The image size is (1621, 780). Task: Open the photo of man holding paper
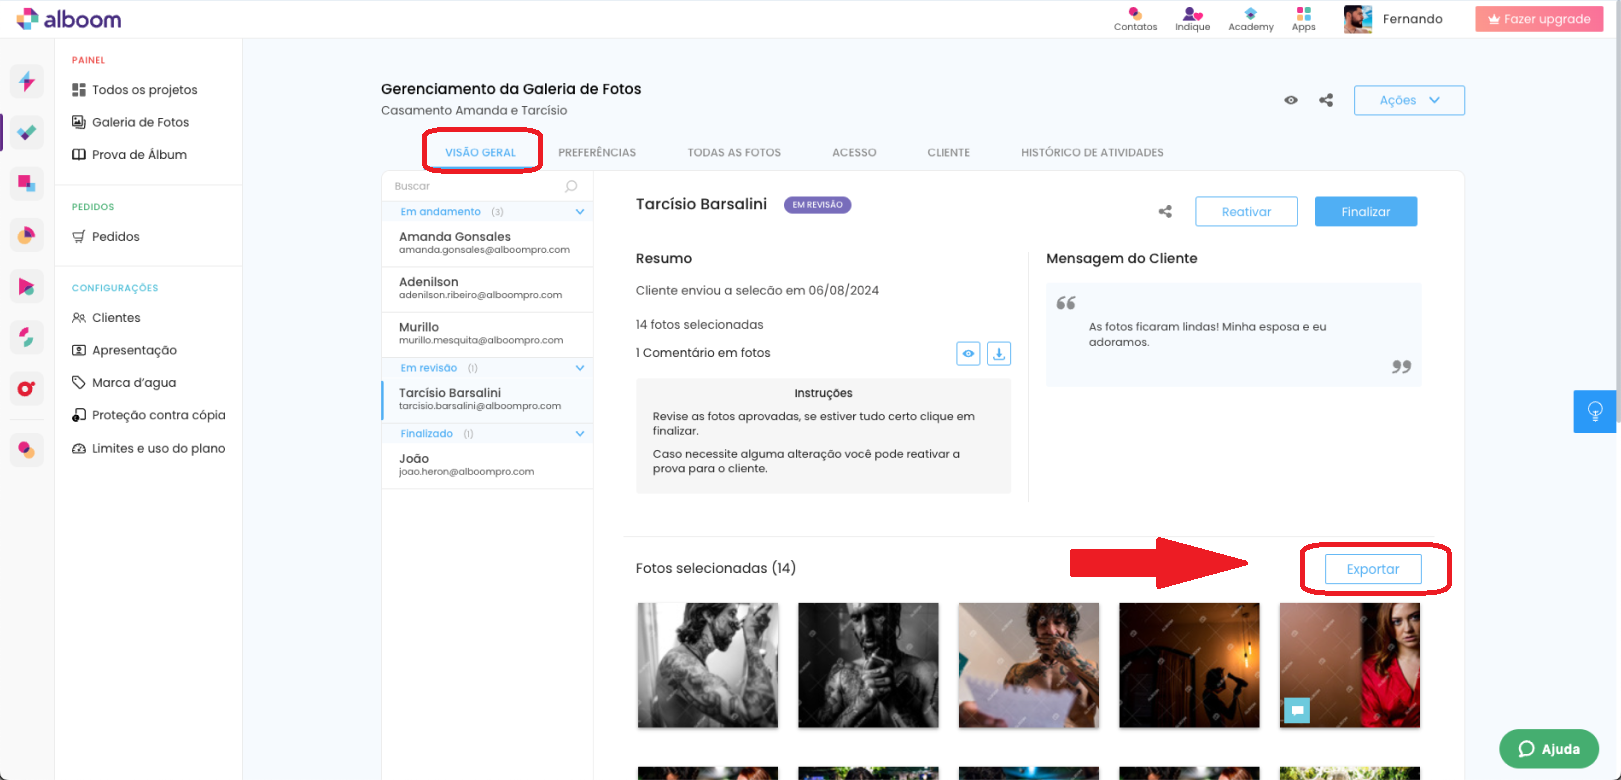coord(1029,665)
